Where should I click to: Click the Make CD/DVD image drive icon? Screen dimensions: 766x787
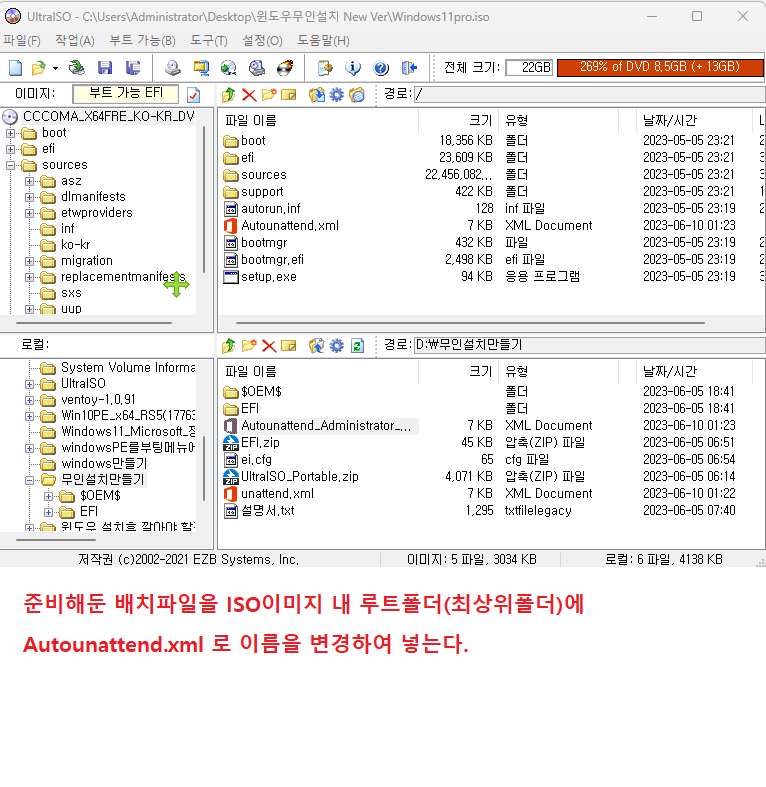click(x=173, y=67)
